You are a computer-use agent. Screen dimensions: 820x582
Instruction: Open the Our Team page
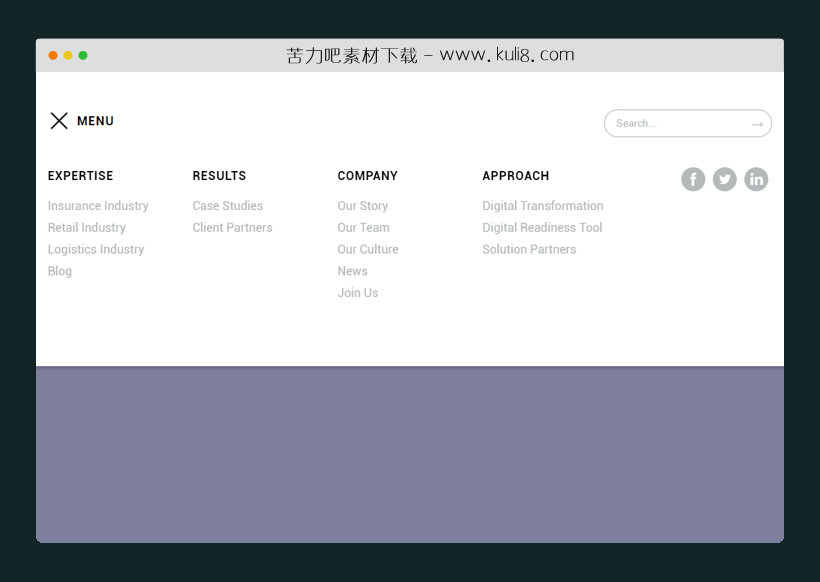(363, 228)
